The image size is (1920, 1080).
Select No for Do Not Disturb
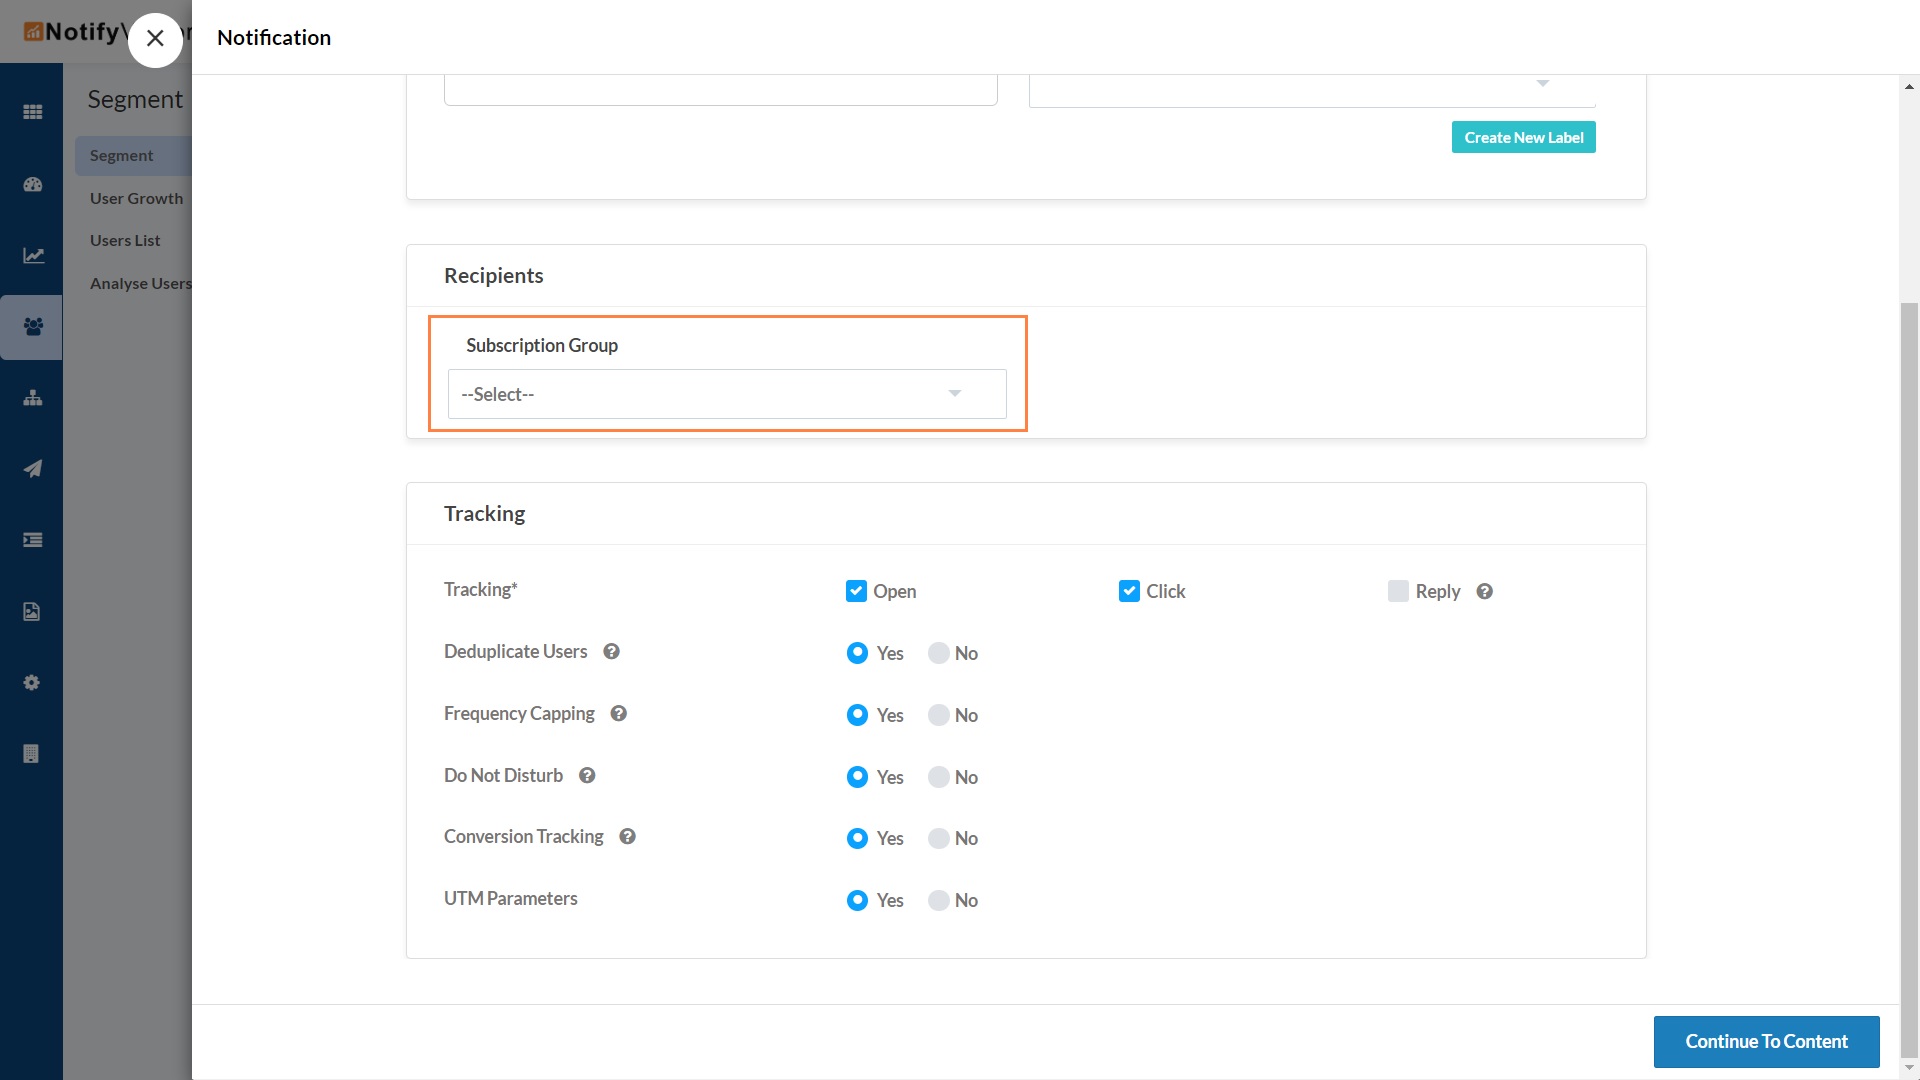click(x=938, y=777)
